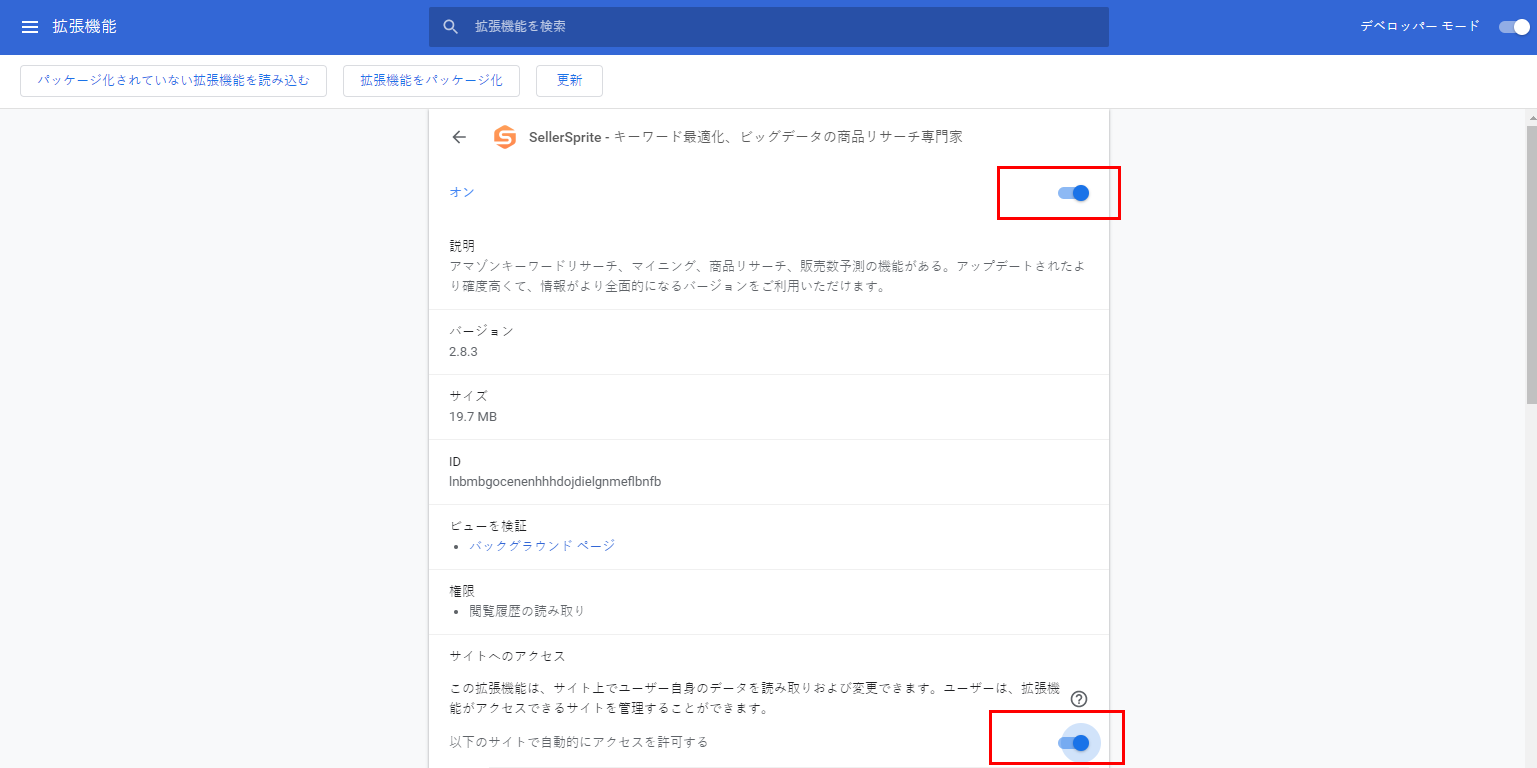Toggle Developer mode switch
Screen dimensions: 1537x768
point(1514,27)
